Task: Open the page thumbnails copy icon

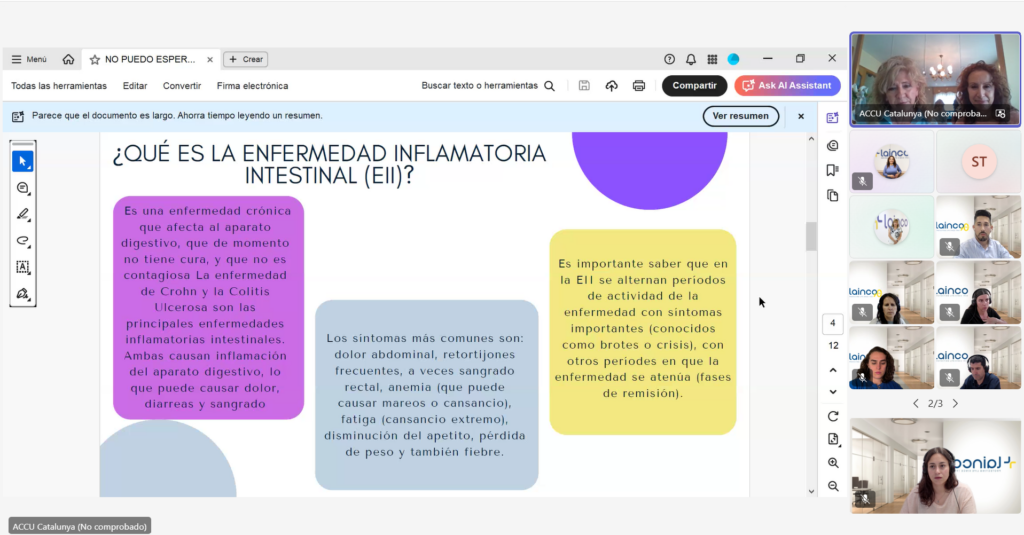Action: (832, 195)
